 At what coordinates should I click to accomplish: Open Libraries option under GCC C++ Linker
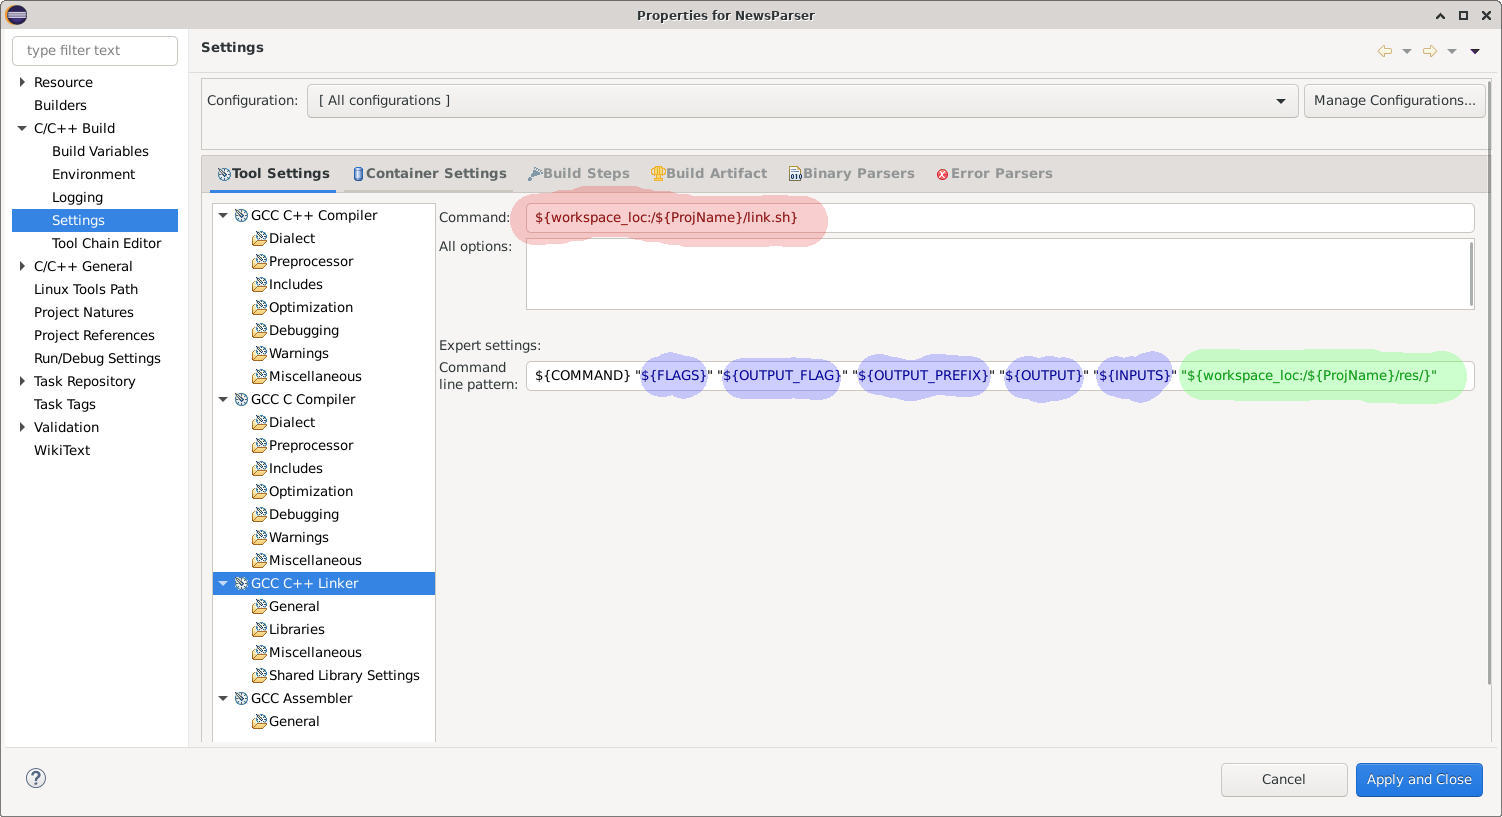pos(296,629)
